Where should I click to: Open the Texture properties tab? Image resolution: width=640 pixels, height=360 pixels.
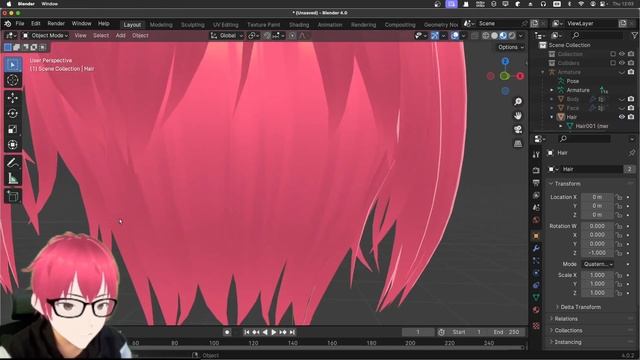[536, 326]
